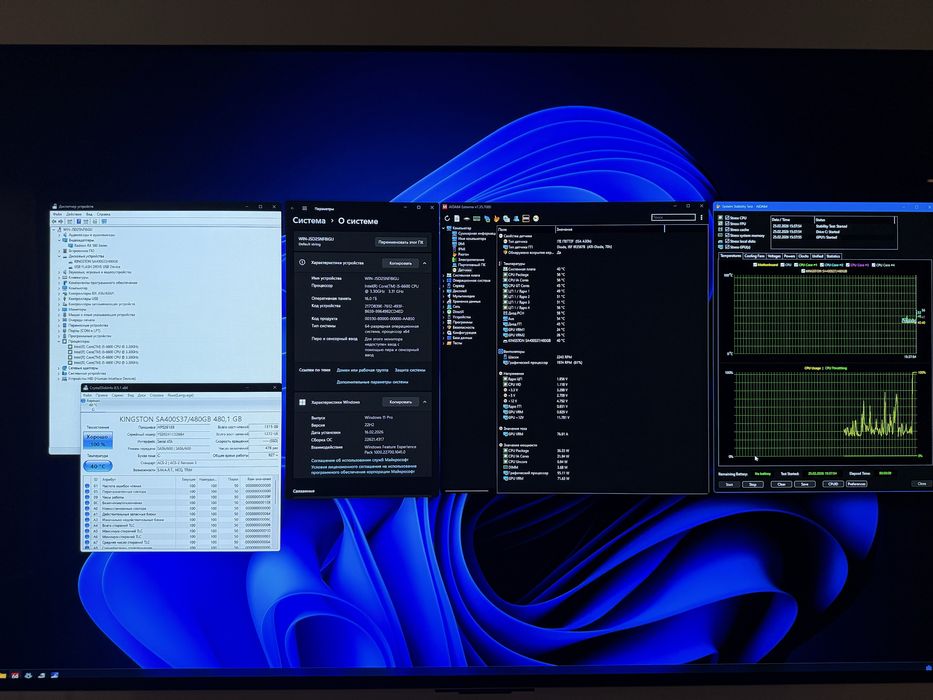Viewport: 933px width, 700px height.
Task: Click Система breadcrumb in Settings
Action: click(309, 221)
